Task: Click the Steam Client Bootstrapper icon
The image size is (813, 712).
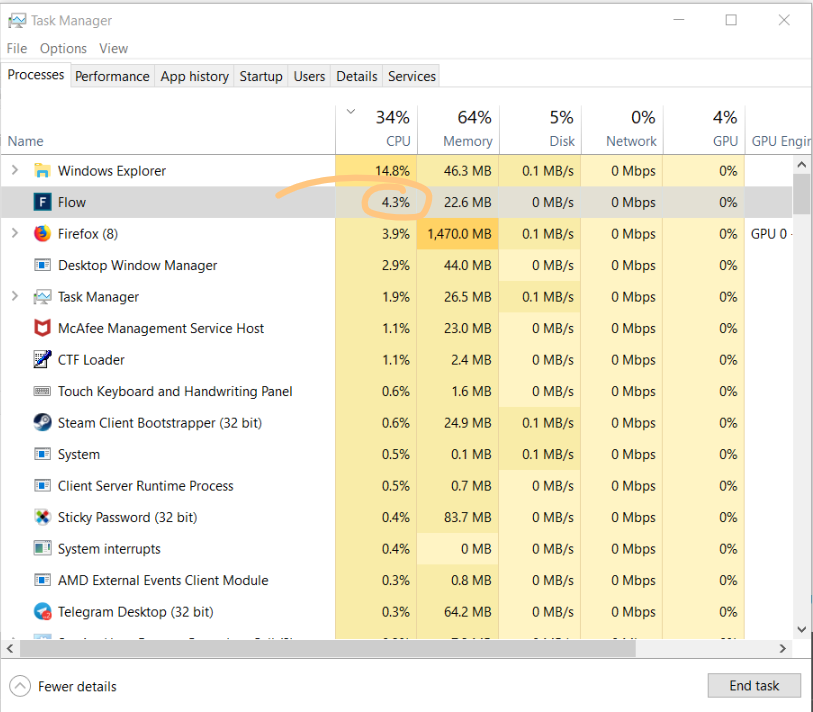Action: [42, 423]
